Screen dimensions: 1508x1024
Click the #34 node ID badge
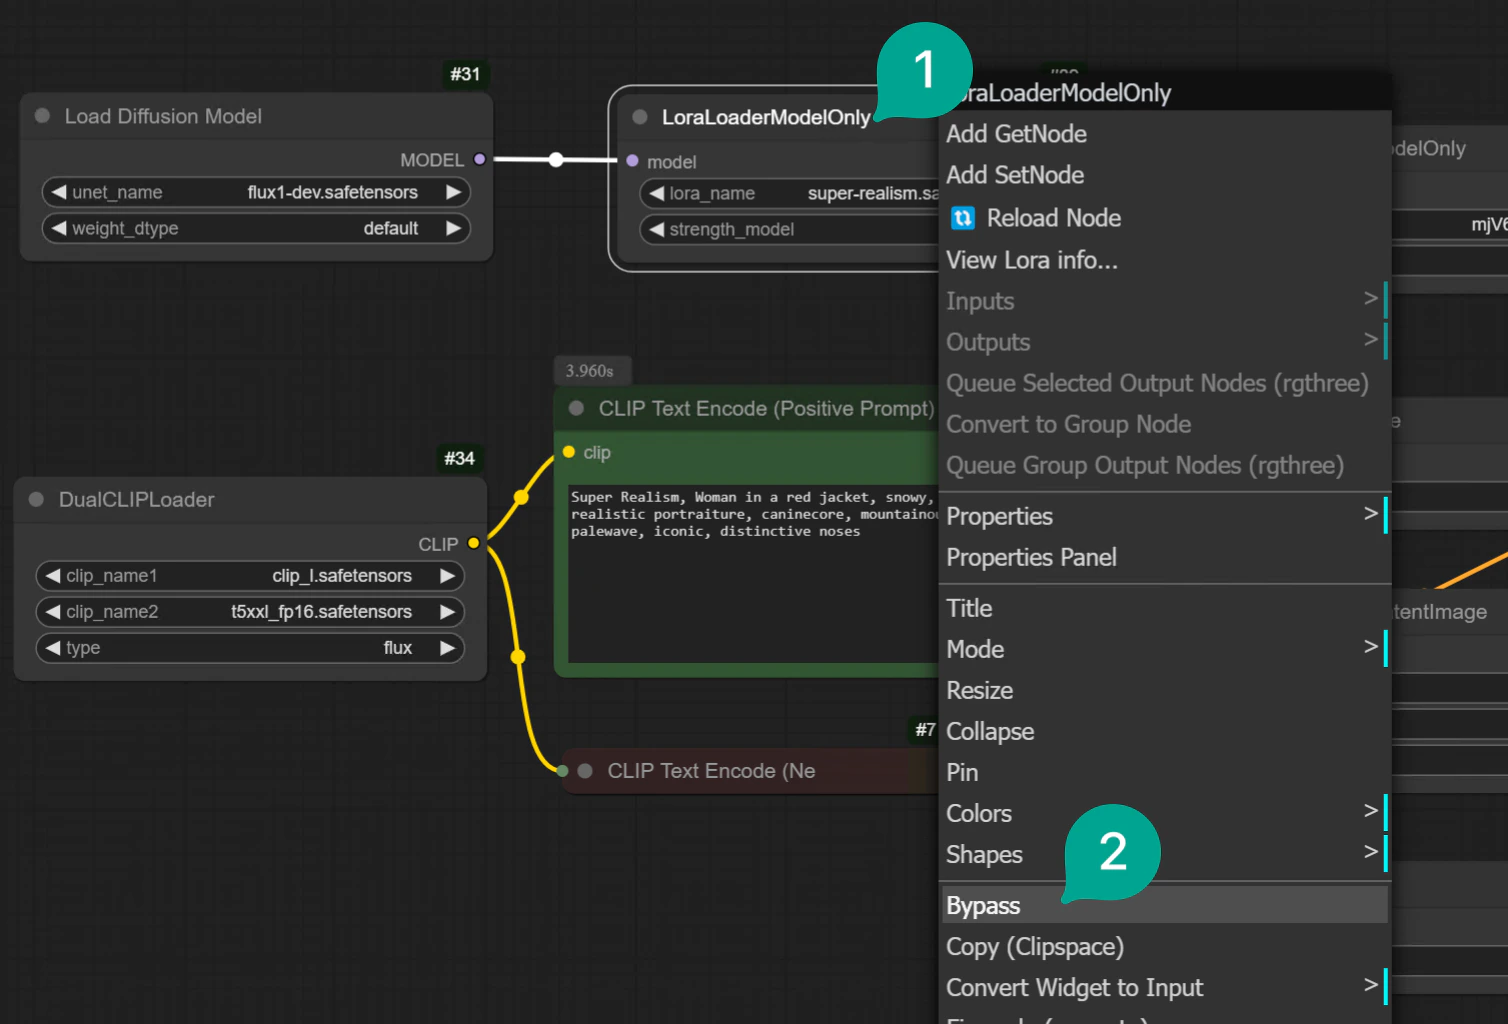coord(459,458)
